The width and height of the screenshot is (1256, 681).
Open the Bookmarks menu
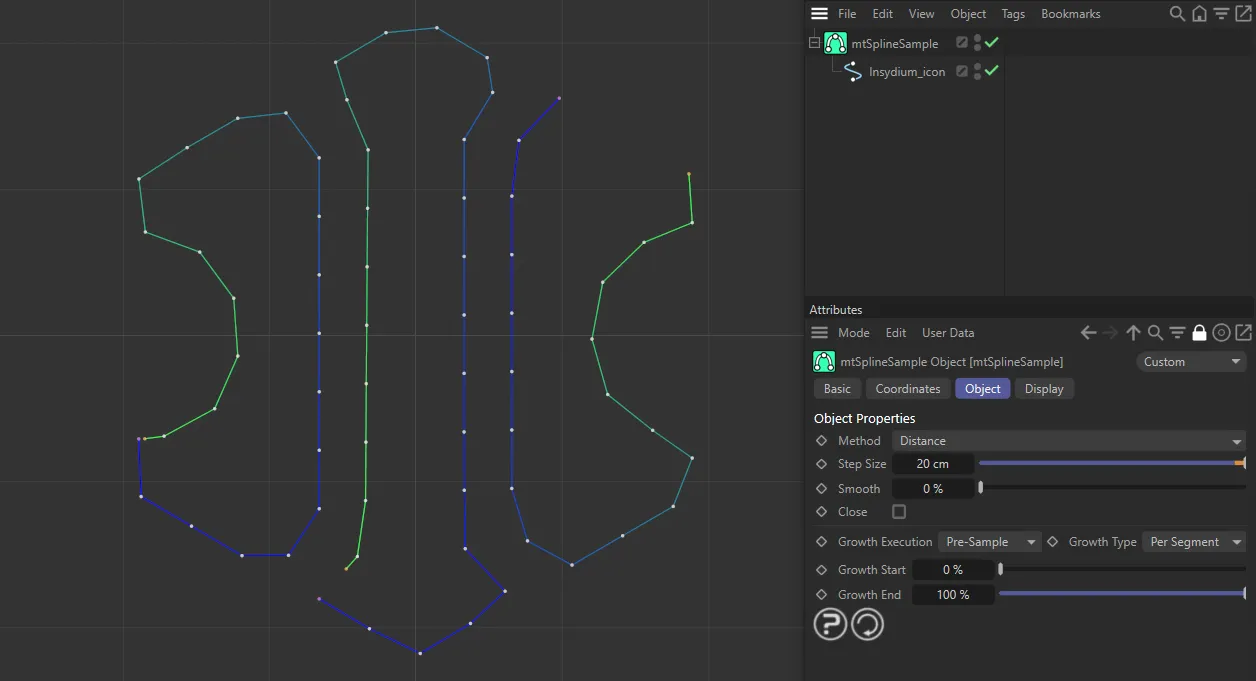(1070, 13)
